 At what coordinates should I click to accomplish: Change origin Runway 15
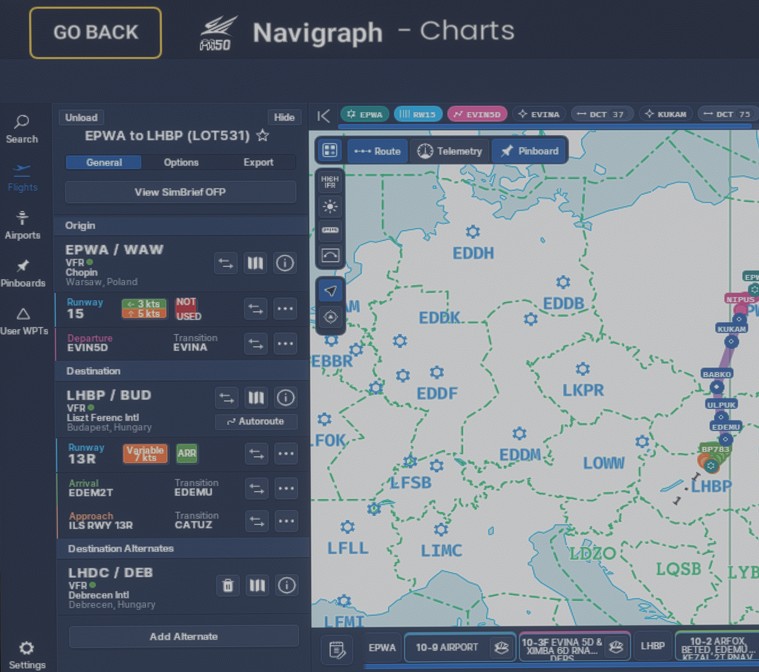pyautogui.click(x=256, y=309)
